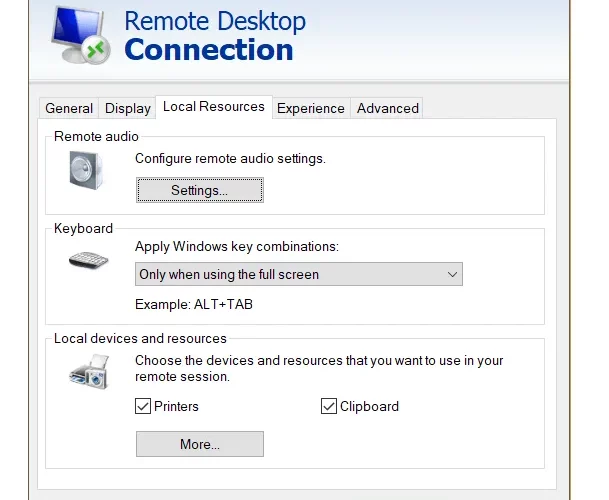Image resolution: width=609 pixels, height=500 pixels.
Task: Click the keyboard icon in Keyboard section
Action: pos(89,259)
